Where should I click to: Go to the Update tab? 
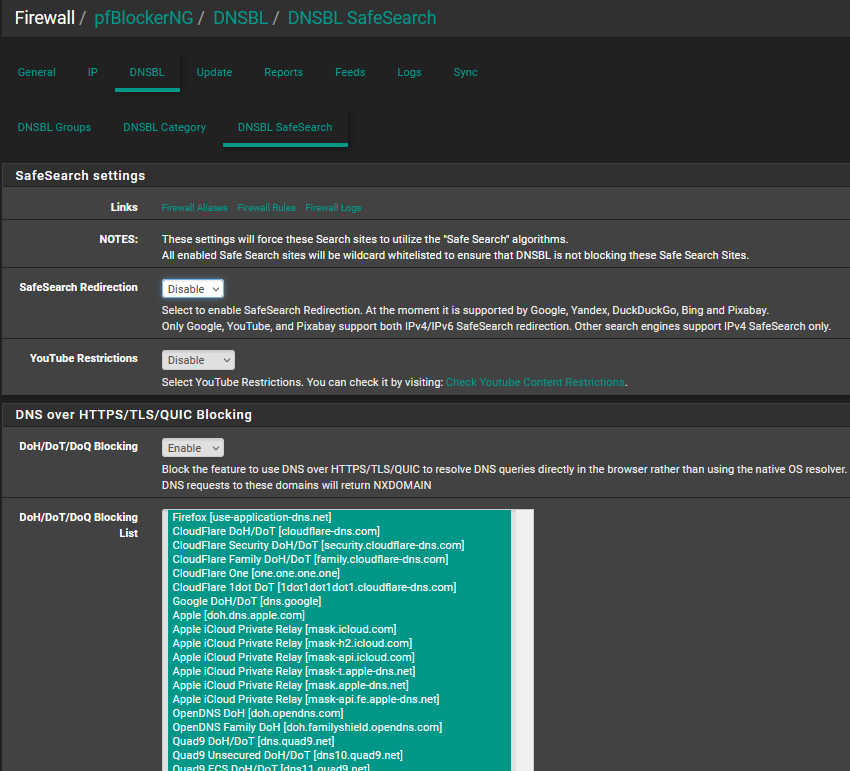click(x=214, y=72)
